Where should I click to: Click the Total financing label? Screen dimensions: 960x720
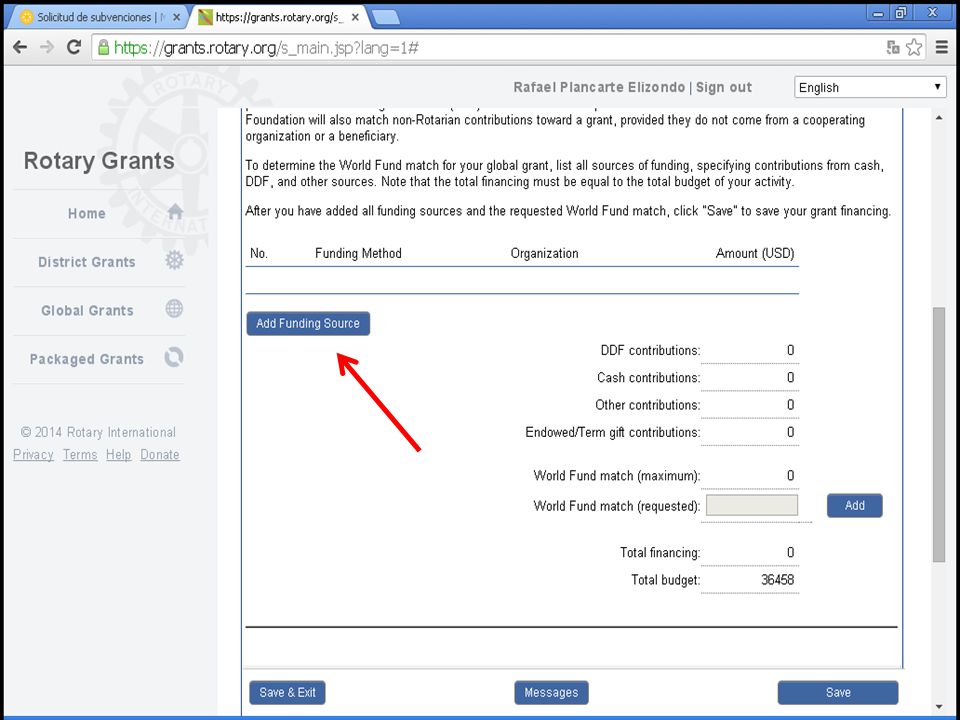[660, 553]
